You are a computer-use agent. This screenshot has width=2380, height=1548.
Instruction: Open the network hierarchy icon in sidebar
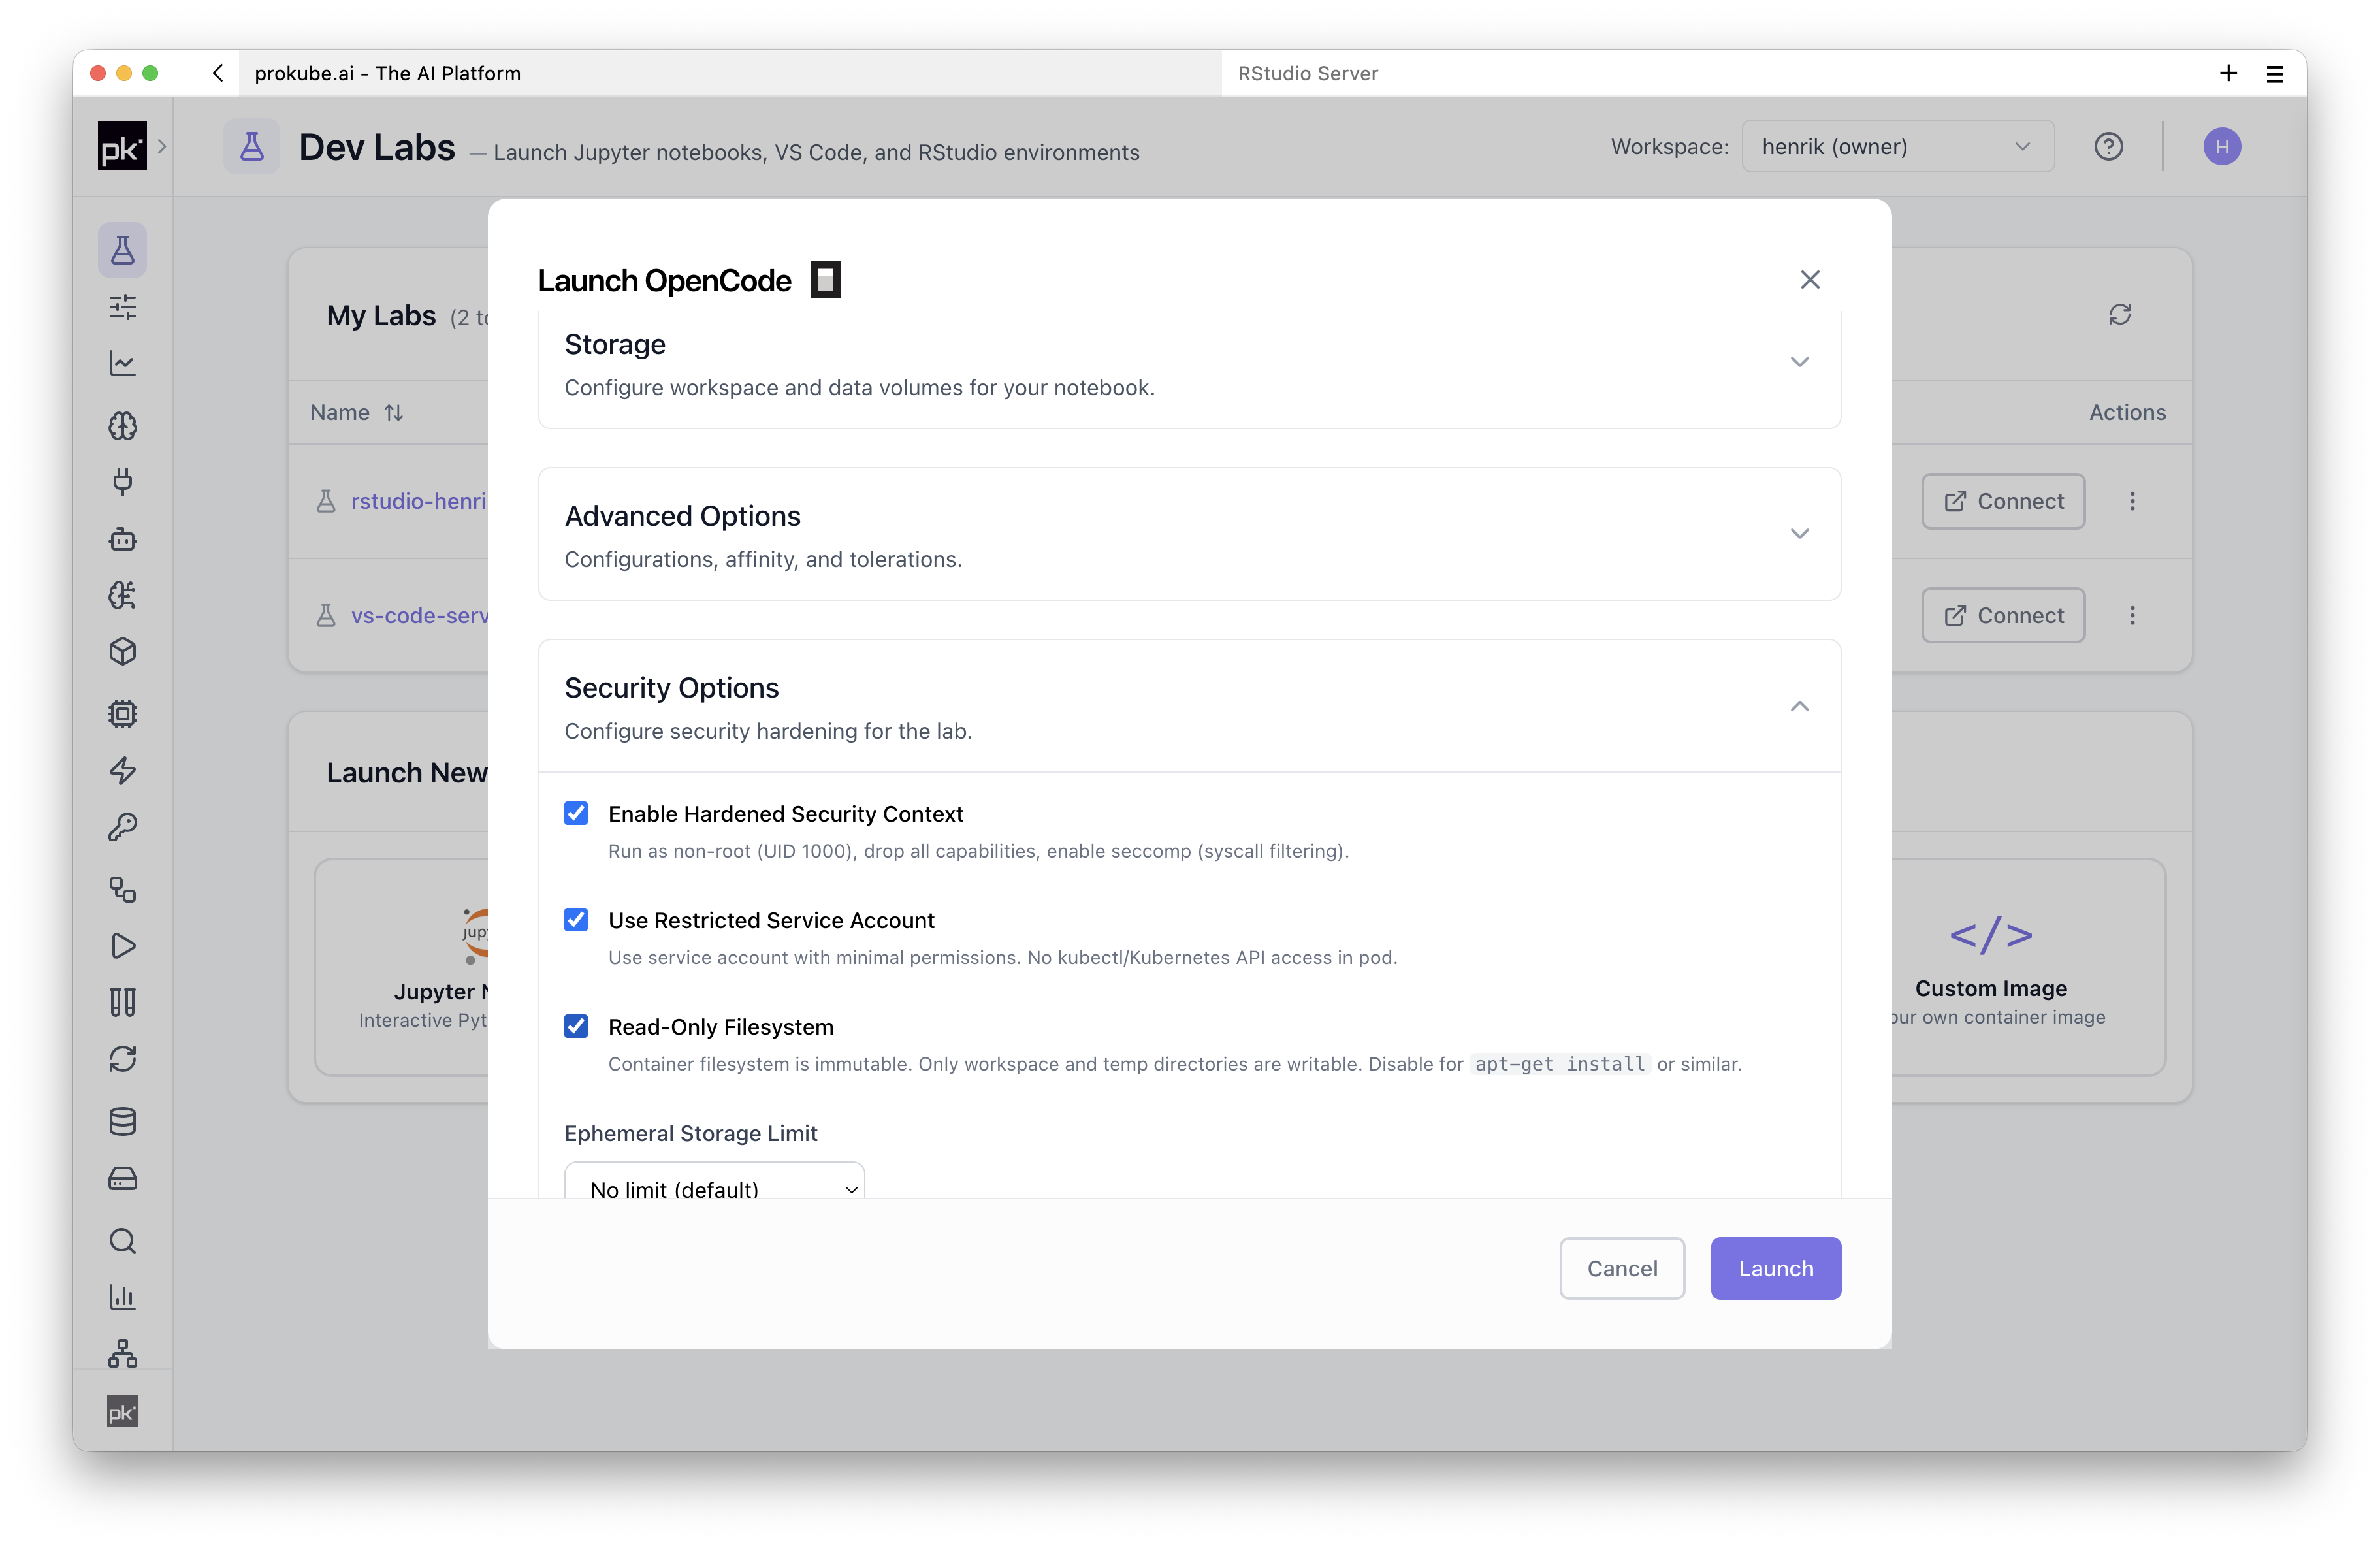coord(122,1354)
